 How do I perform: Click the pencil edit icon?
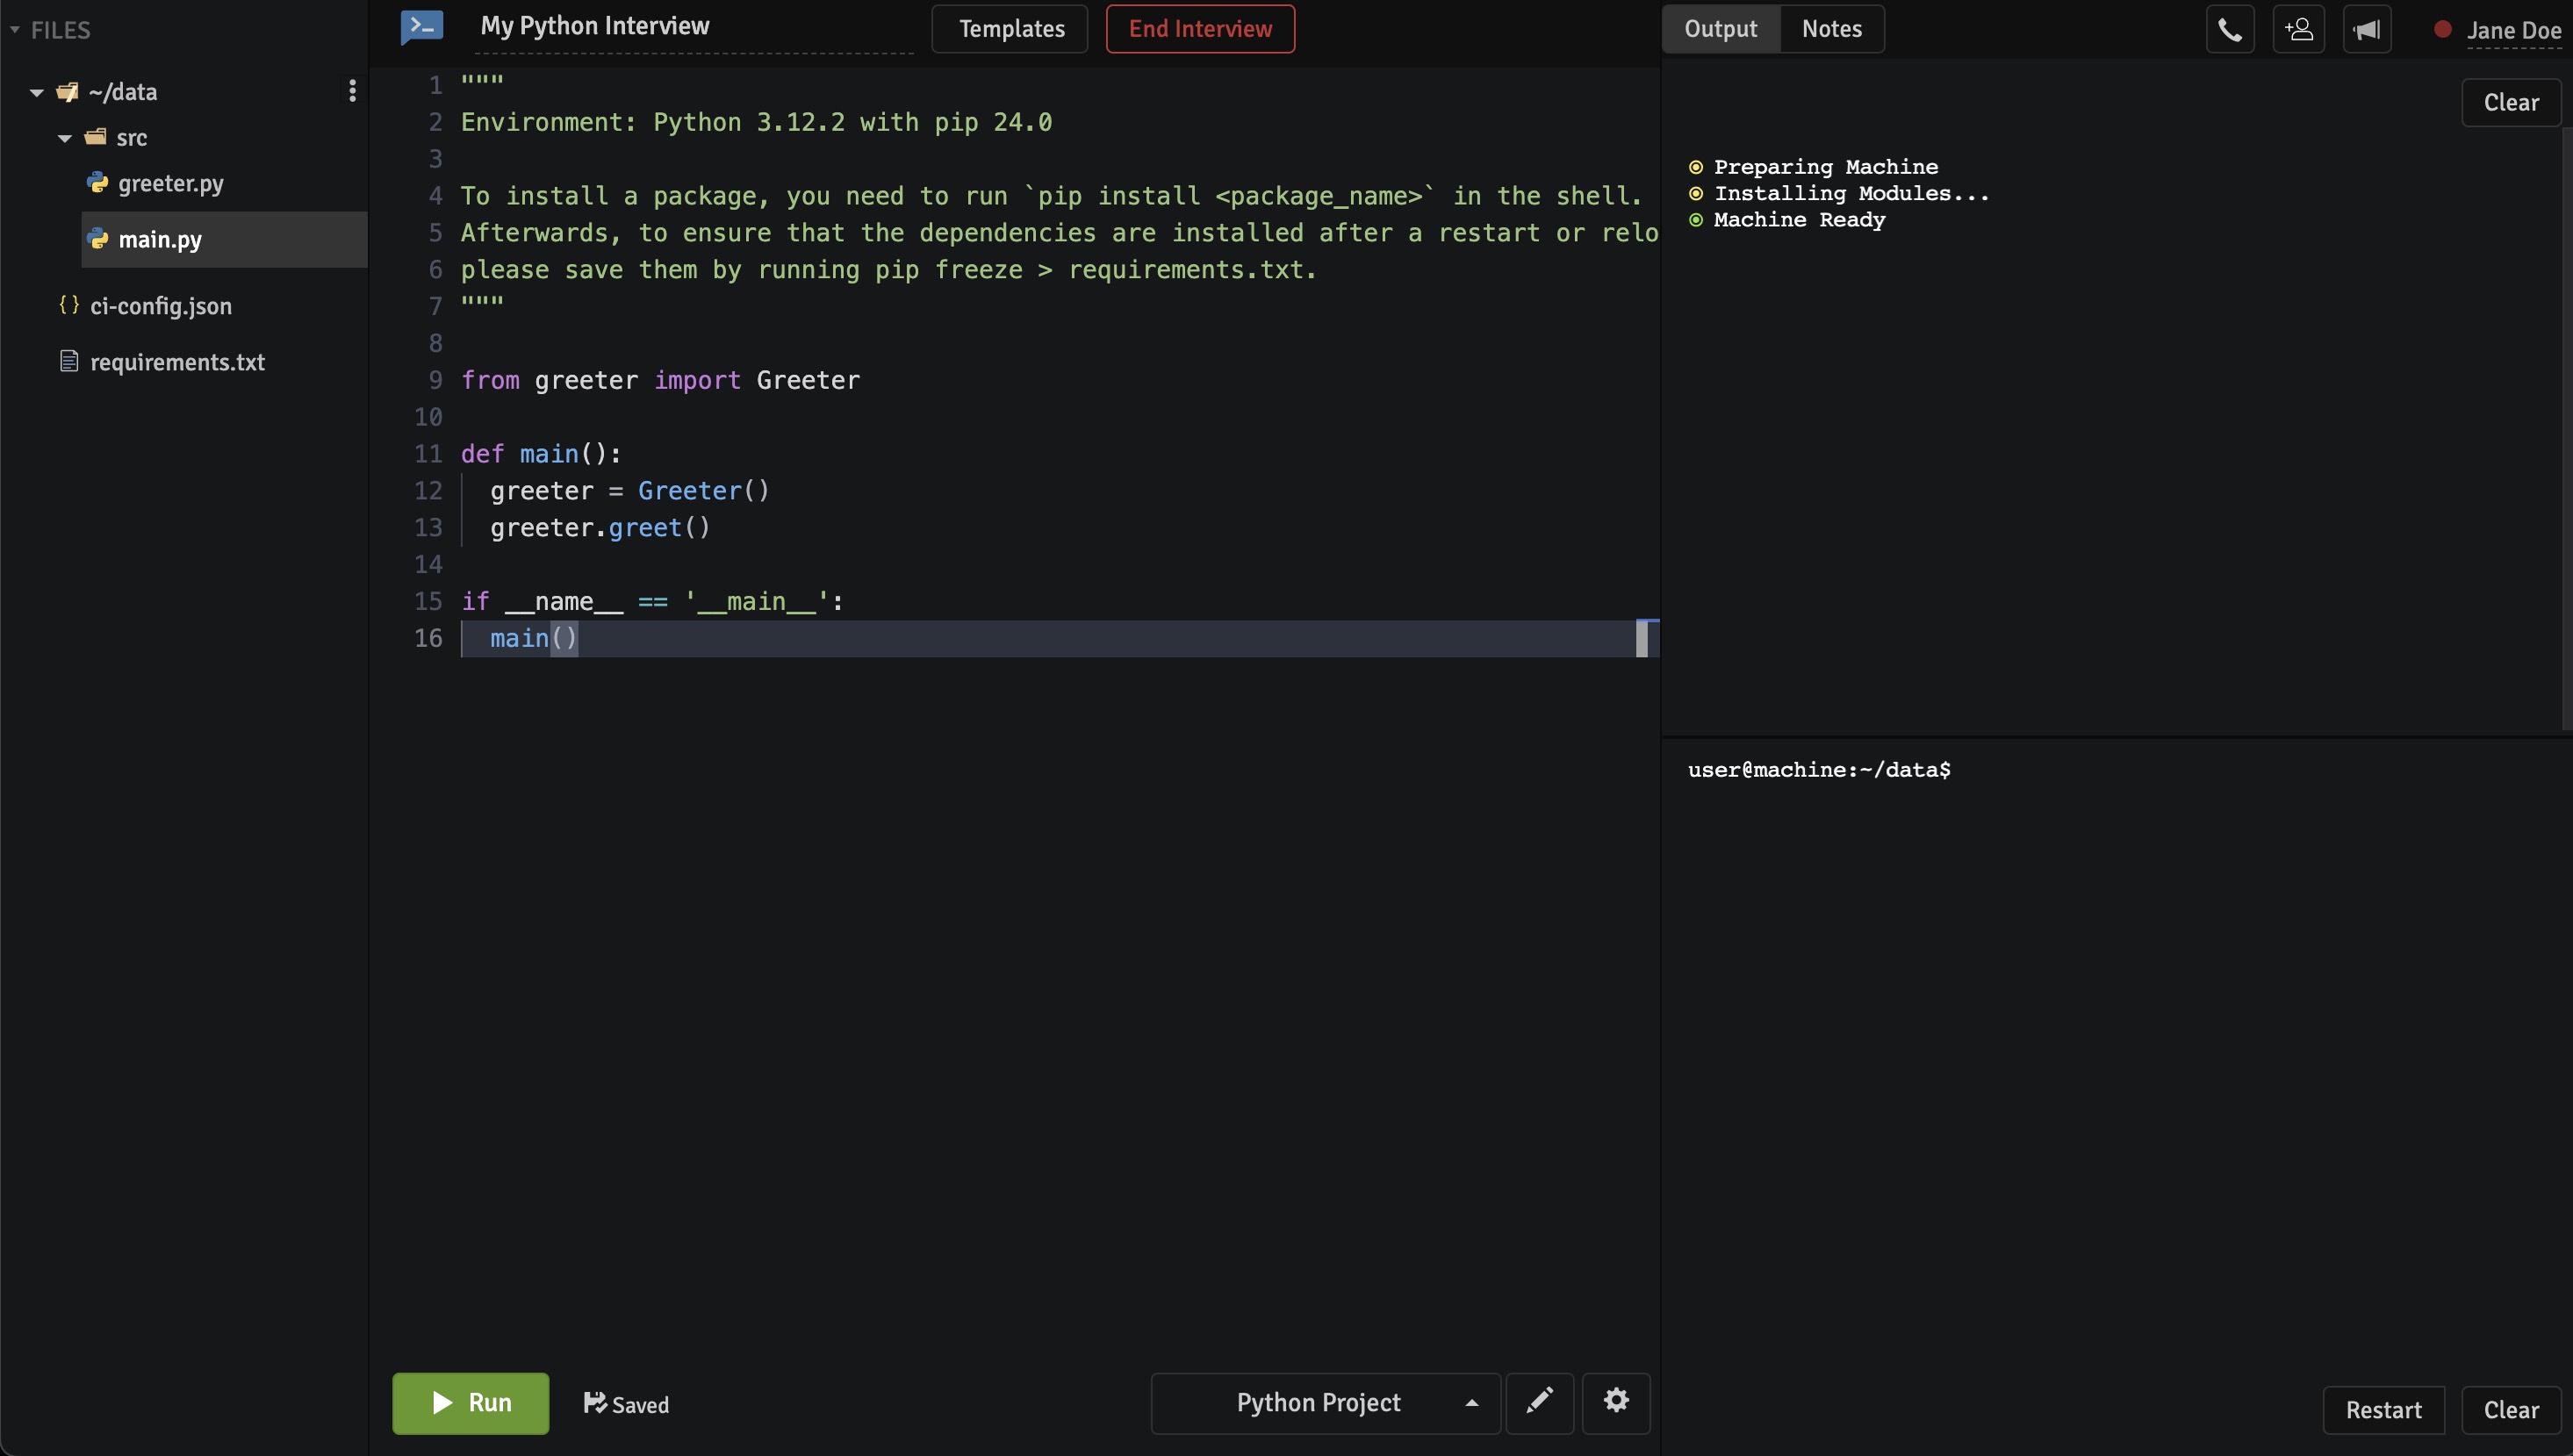tap(1539, 1402)
